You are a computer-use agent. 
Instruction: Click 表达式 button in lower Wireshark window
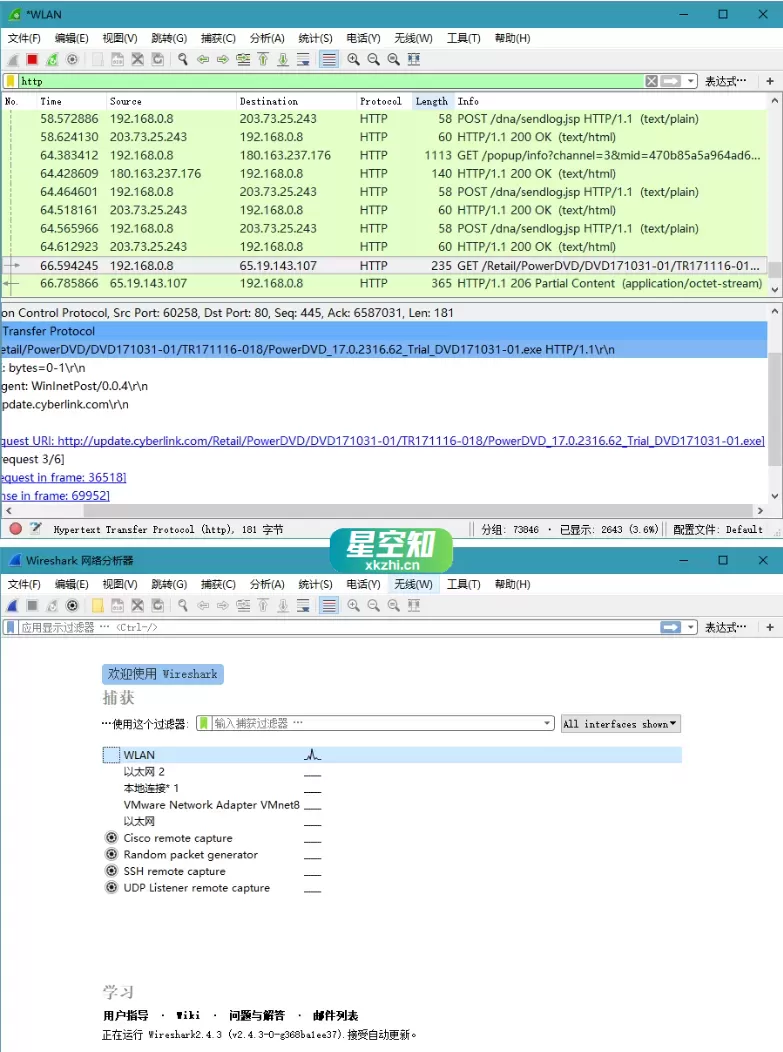click(725, 627)
